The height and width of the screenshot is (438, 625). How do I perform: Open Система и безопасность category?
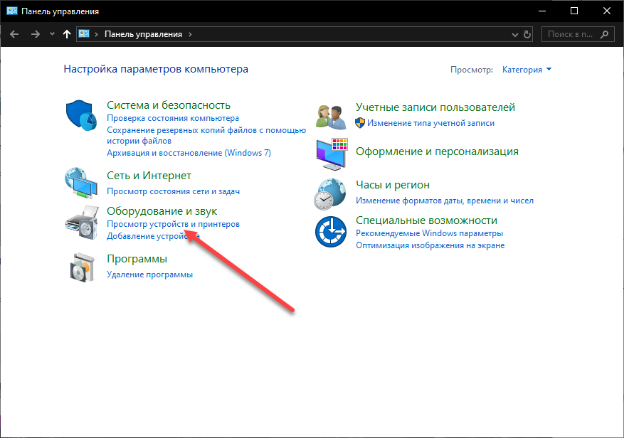(168, 105)
